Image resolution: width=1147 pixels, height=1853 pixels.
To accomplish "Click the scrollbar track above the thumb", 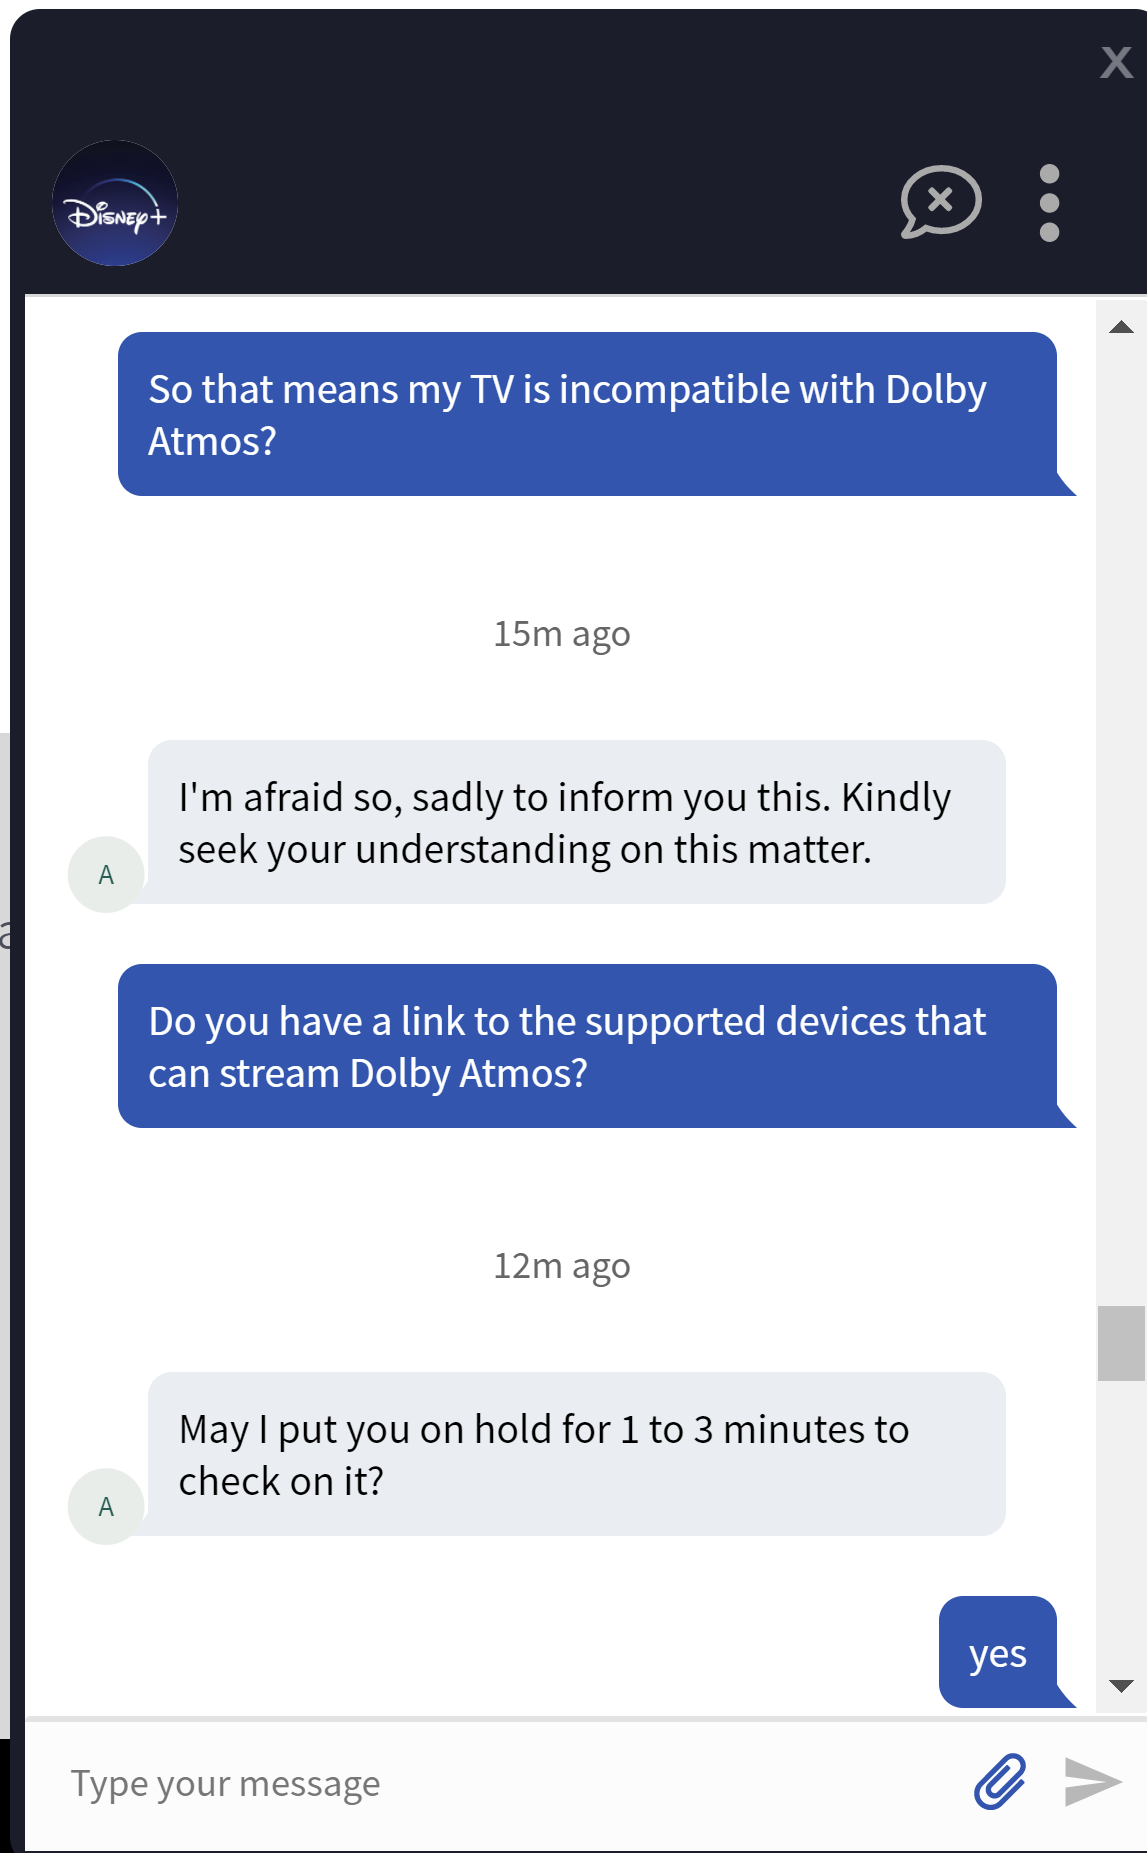I will tap(1121, 800).
